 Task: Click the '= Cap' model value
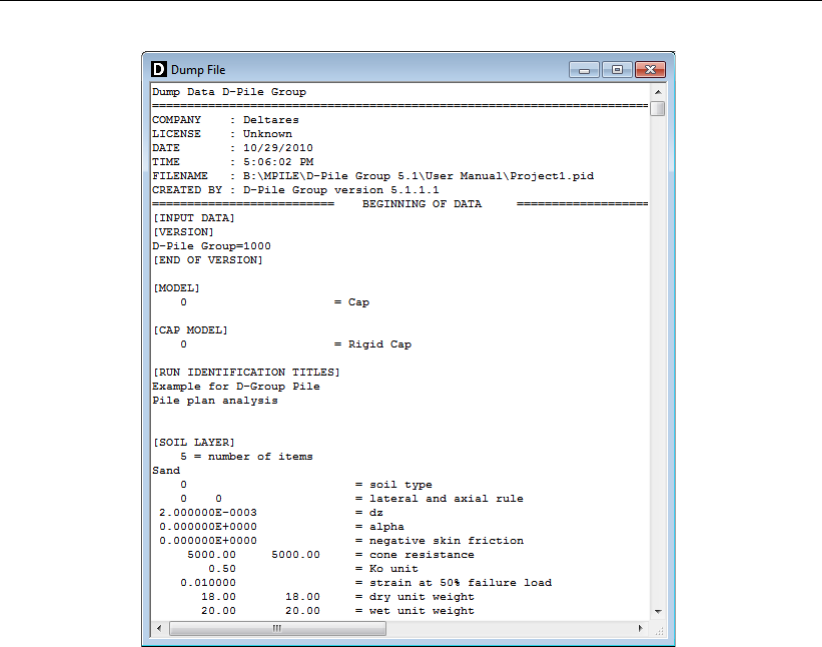pos(352,303)
